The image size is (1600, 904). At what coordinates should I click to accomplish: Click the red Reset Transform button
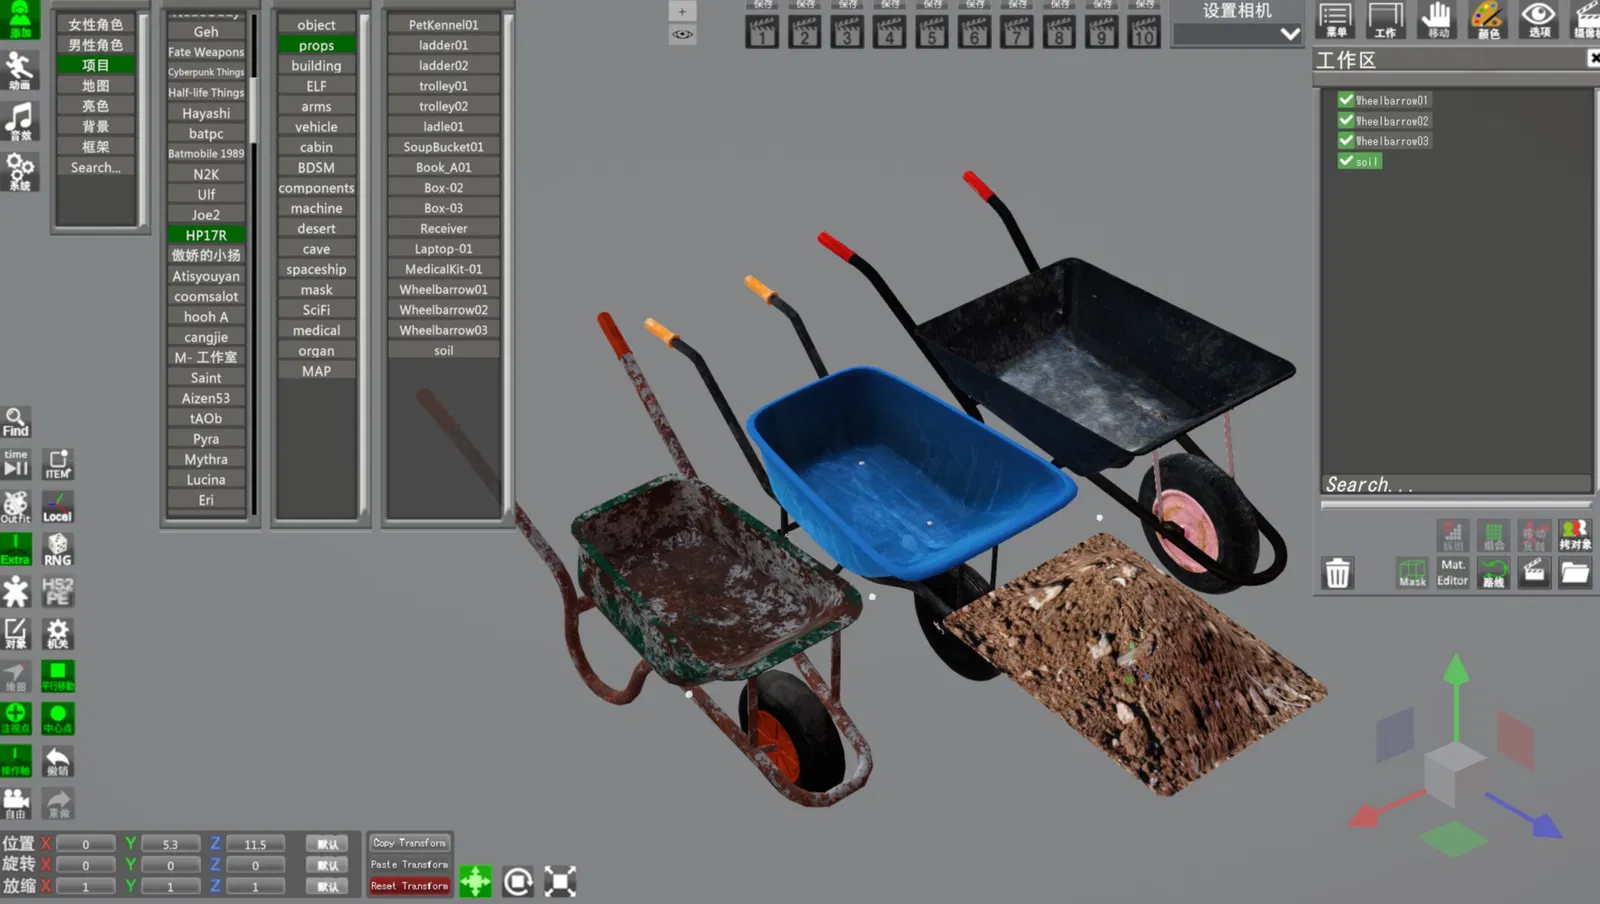tap(410, 885)
